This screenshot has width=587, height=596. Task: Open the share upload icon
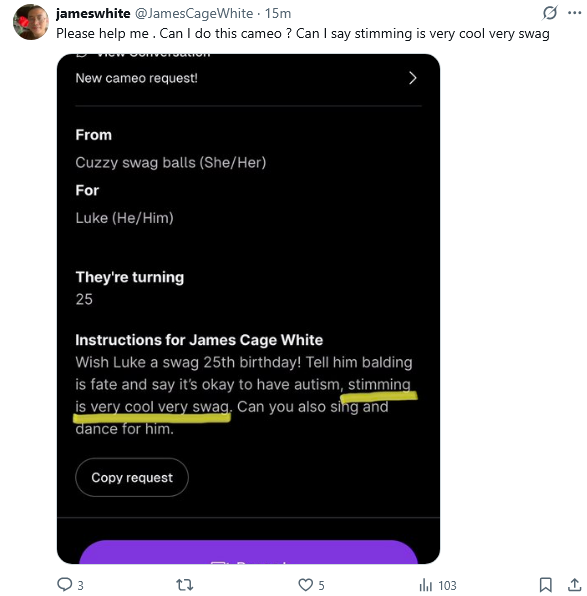(575, 585)
